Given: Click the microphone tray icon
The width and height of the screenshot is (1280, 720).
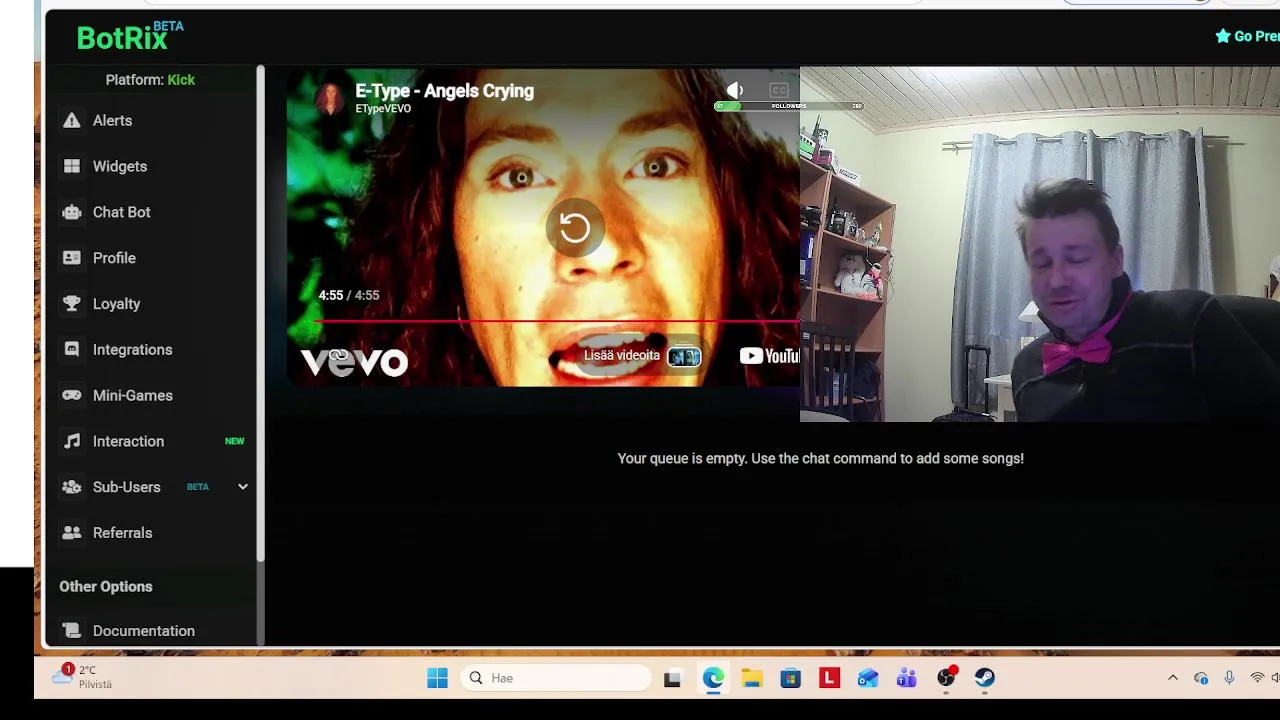Looking at the screenshot, I should pos(1229,678).
